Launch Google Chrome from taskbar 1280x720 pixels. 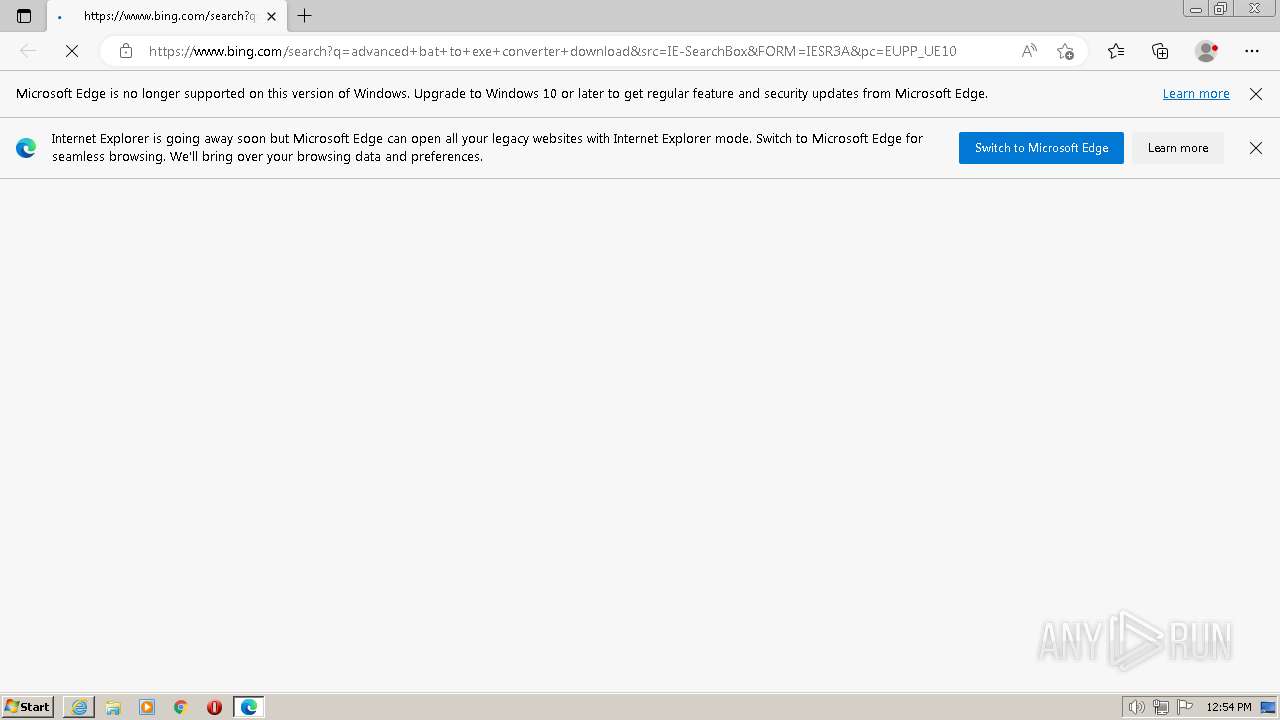(x=181, y=707)
